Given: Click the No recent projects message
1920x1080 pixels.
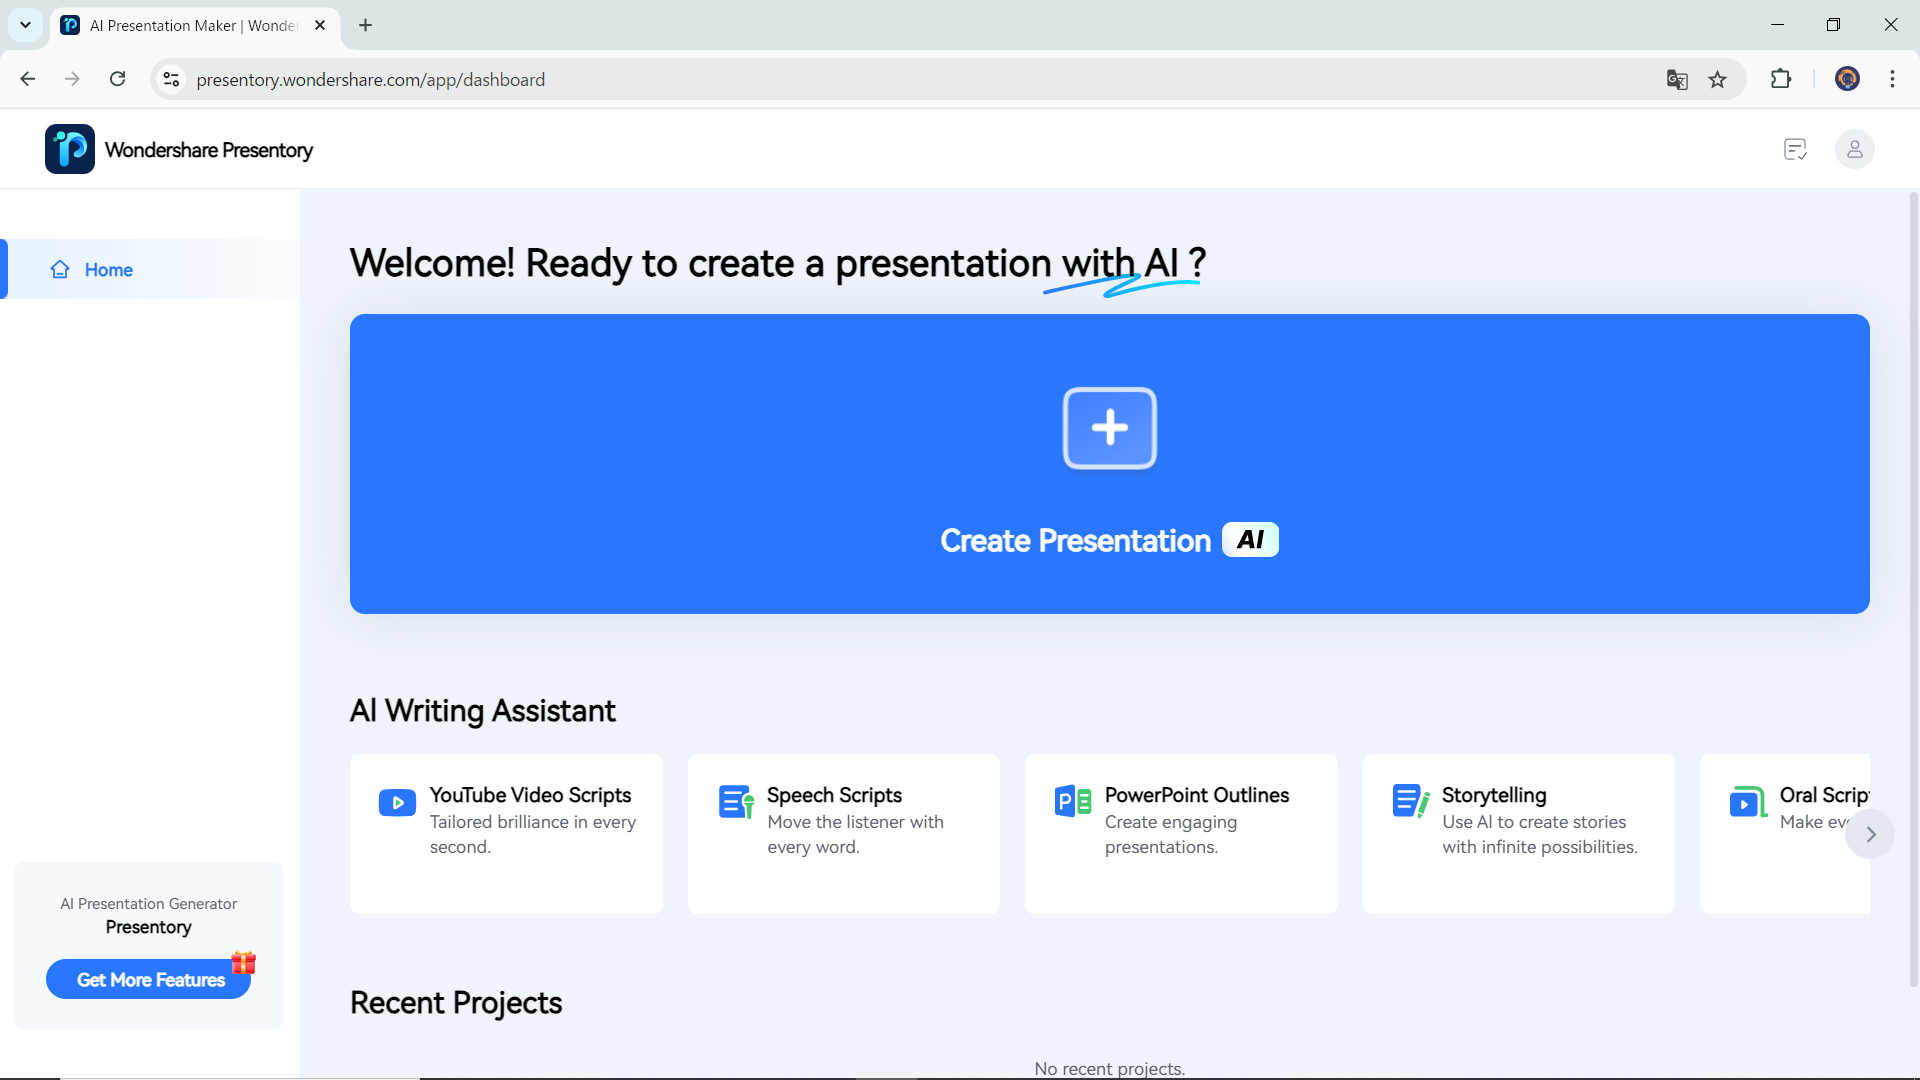Looking at the screenshot, I should tap(1110, 1069).
